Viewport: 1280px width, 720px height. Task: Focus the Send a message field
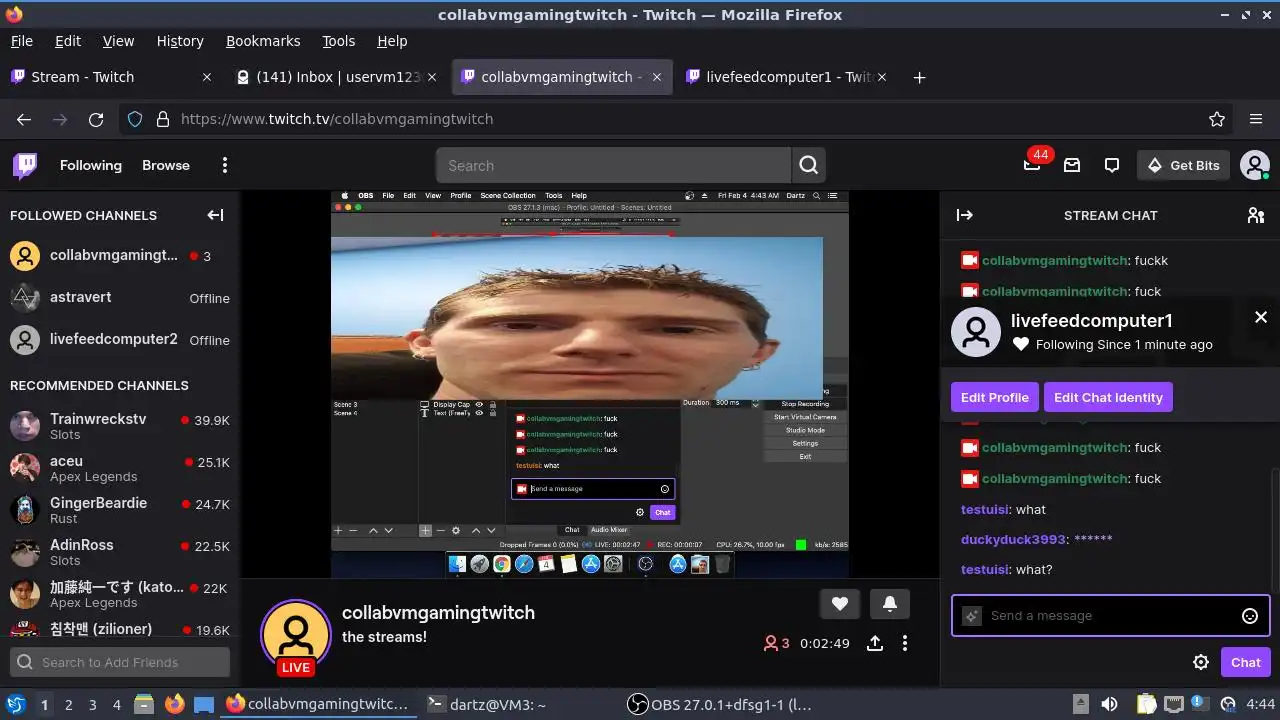tap(1110, 616)
